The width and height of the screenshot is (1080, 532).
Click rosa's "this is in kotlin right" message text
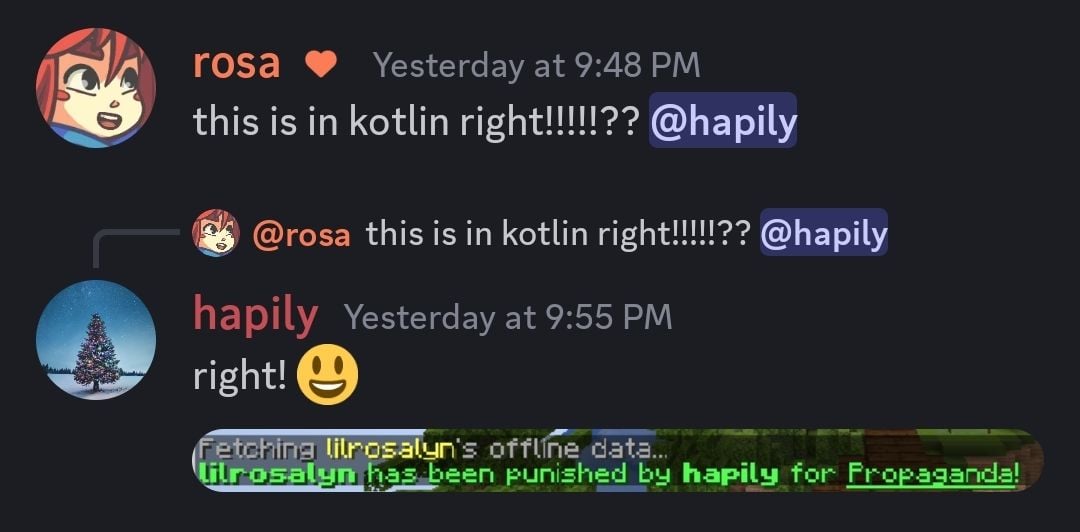tap(418, 122)
